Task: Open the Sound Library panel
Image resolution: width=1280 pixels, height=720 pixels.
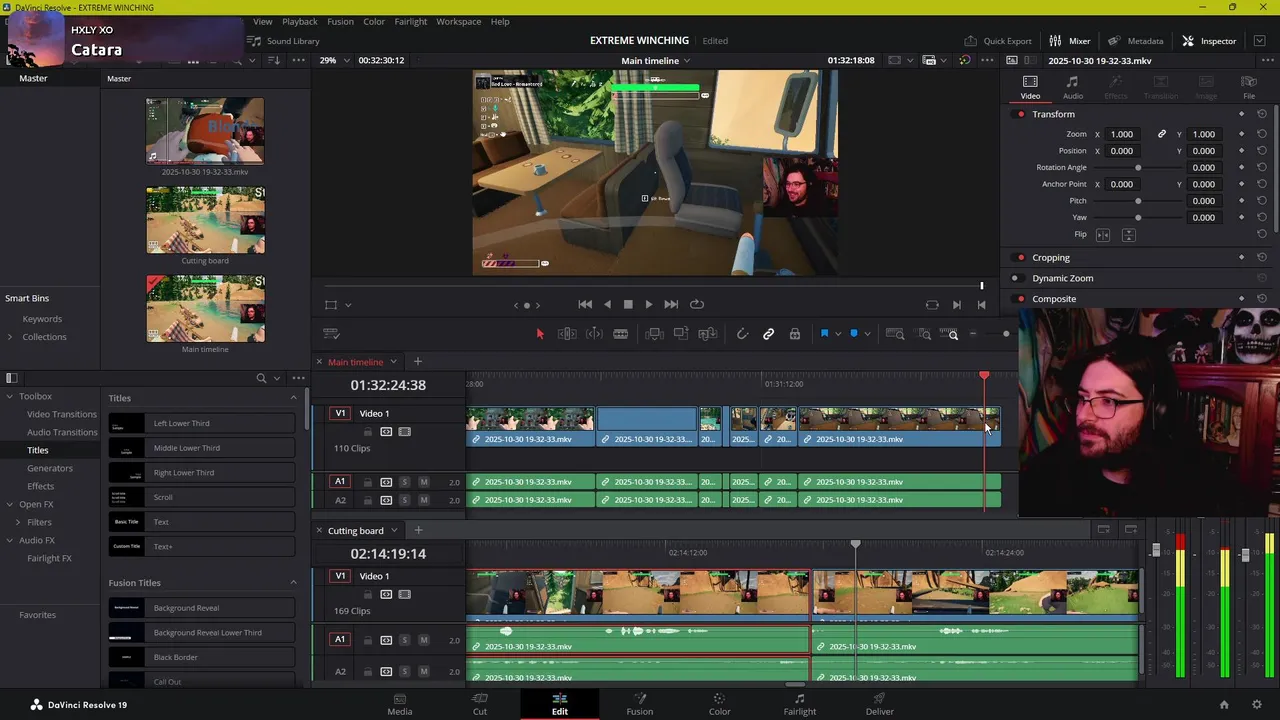Action: [x=284, y=41]
